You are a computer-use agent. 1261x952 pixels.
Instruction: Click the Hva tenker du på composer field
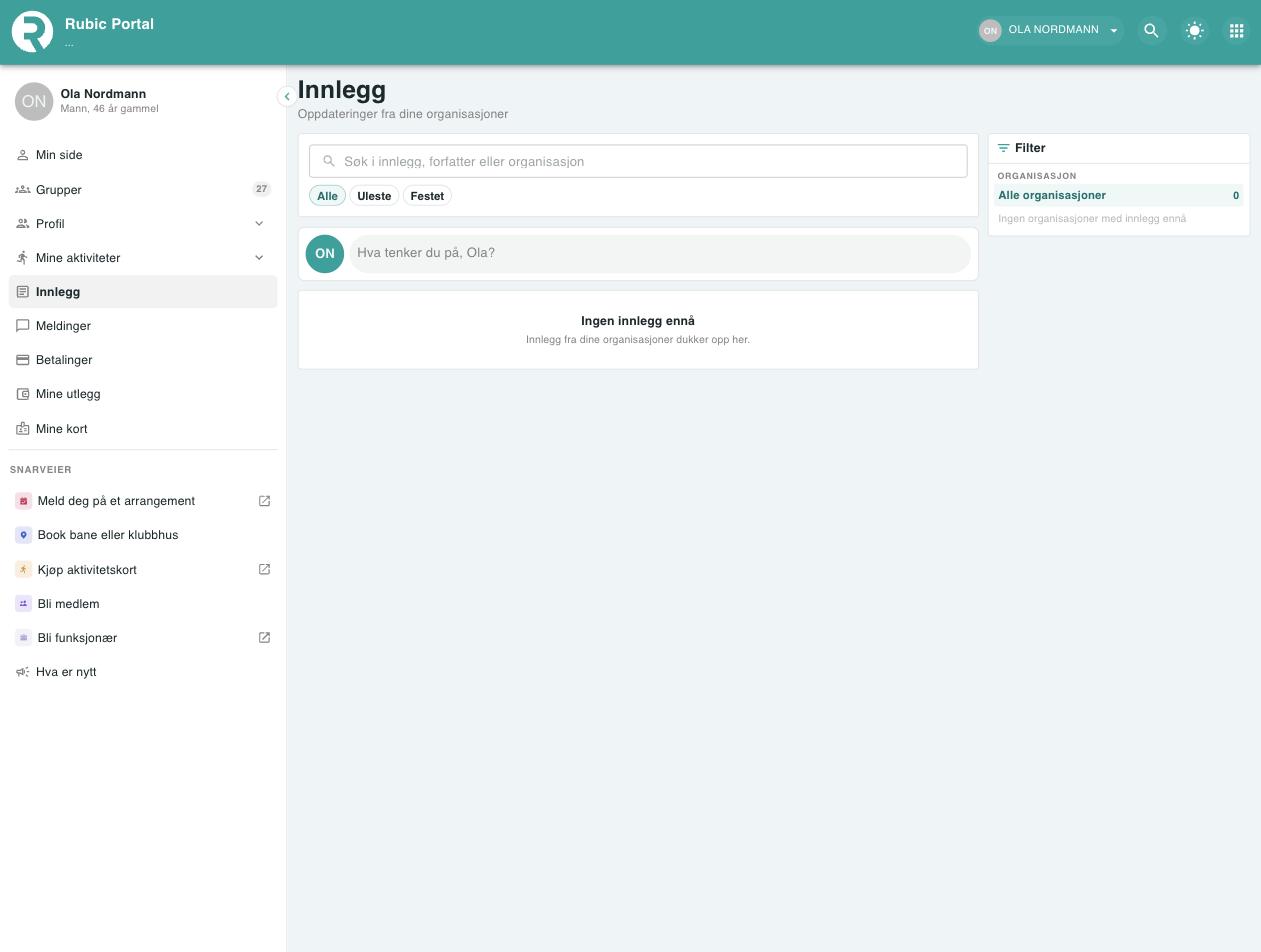660,253
